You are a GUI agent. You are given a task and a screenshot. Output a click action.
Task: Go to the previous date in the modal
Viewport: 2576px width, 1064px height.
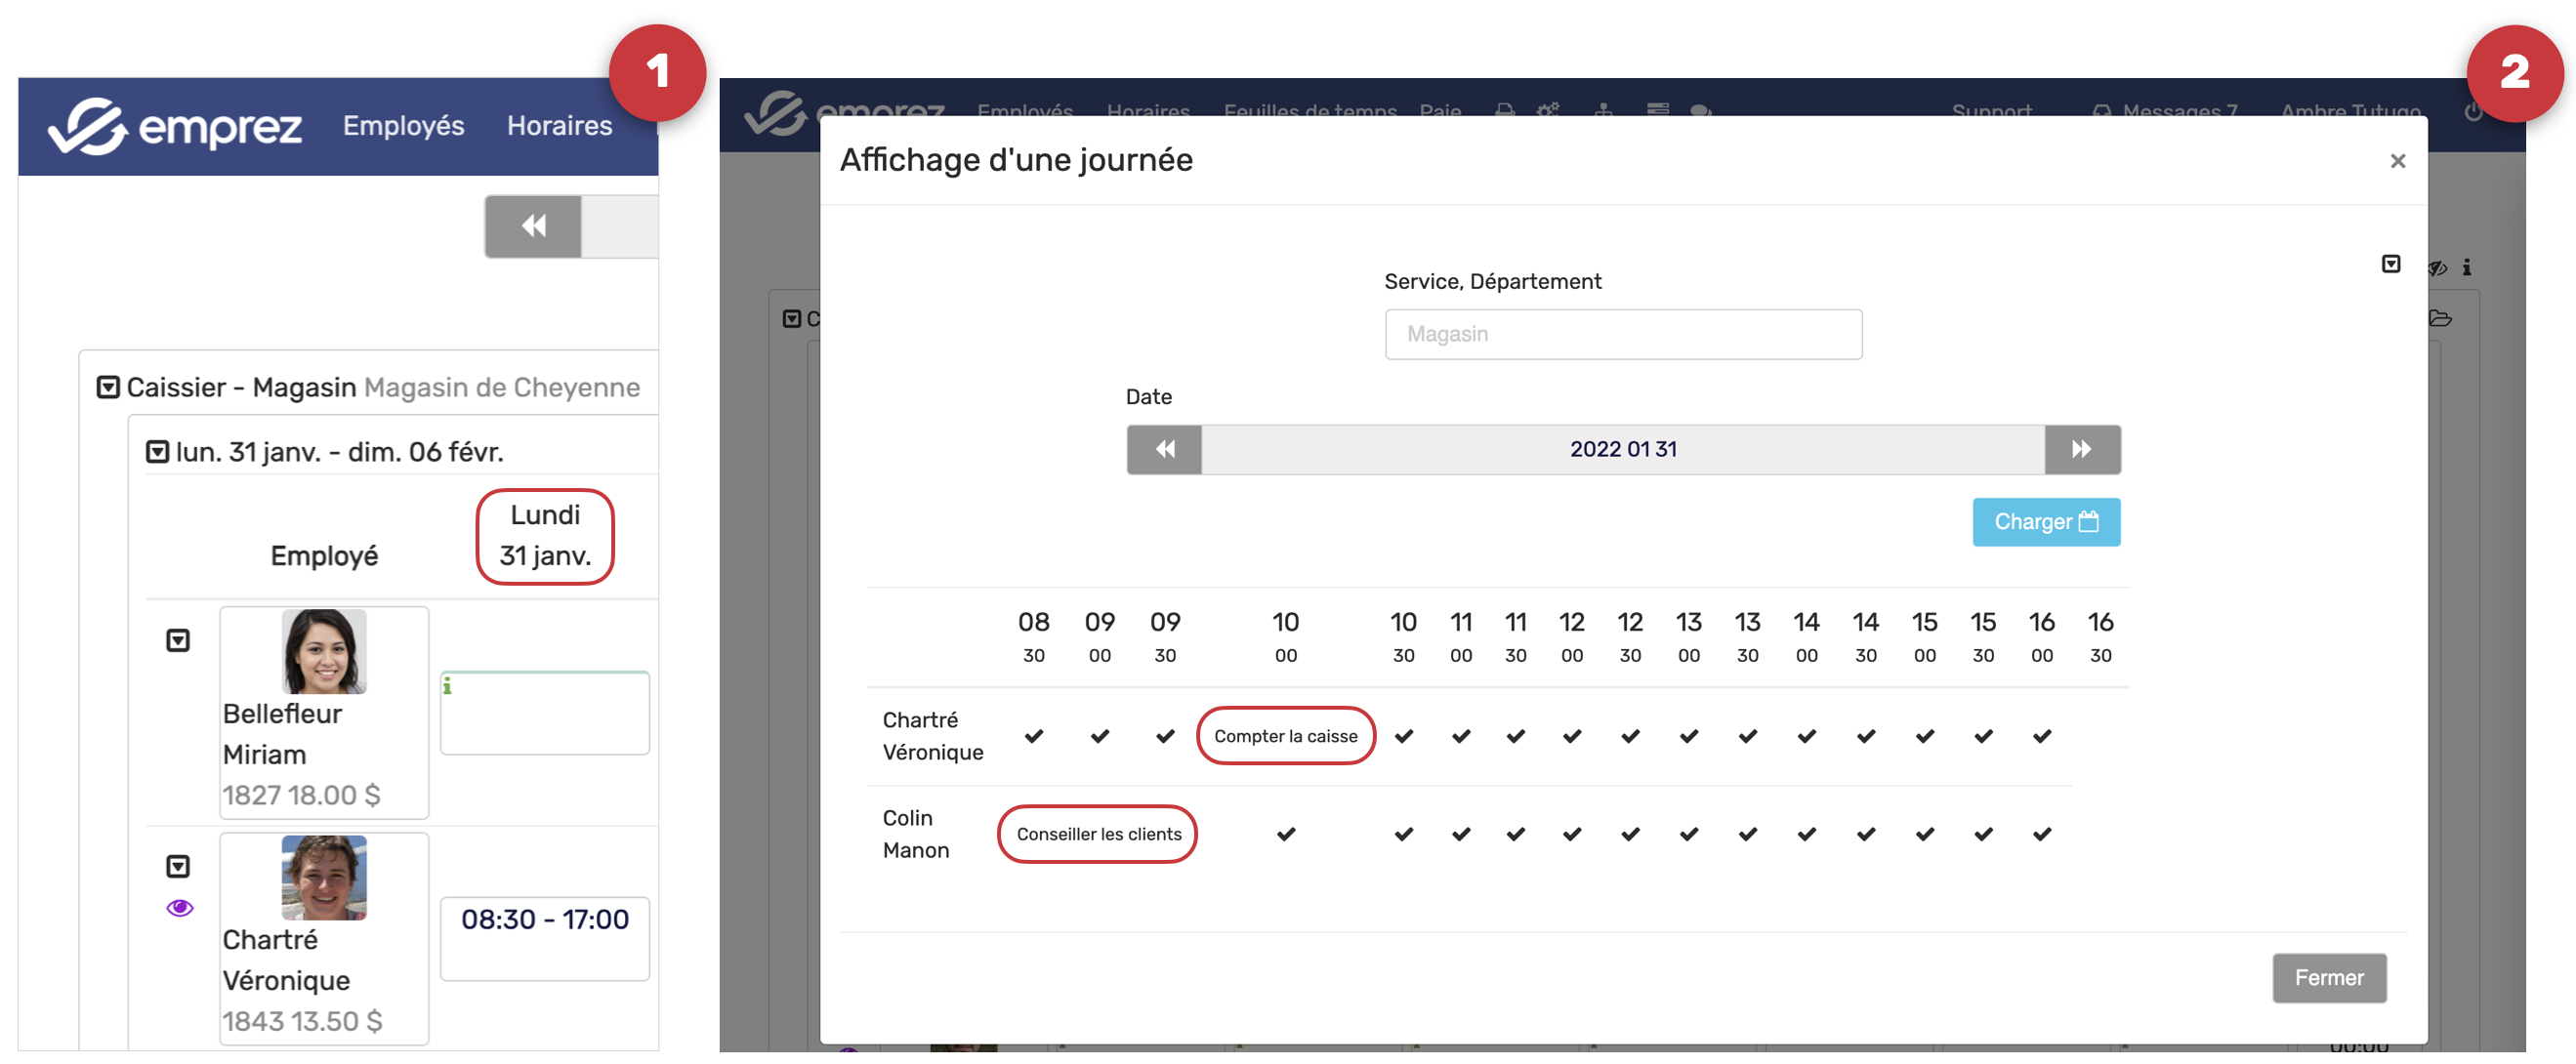click(x=1164, y=450)
